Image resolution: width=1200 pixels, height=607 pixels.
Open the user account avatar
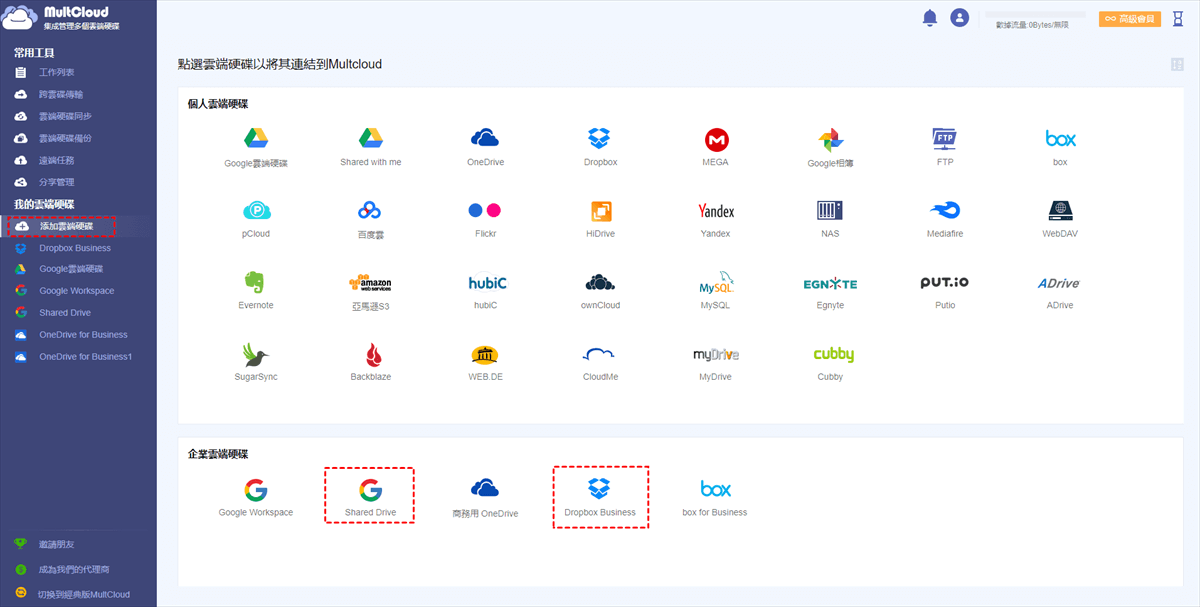pos(960,18)
